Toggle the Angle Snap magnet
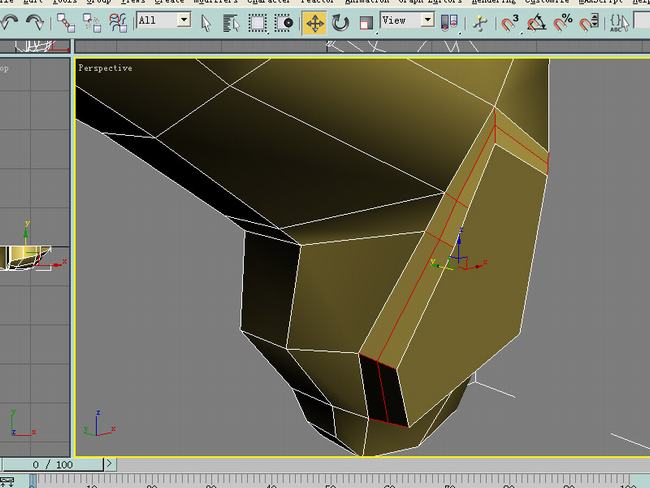This screenshot has height=488, width=650. coord(537,23)
